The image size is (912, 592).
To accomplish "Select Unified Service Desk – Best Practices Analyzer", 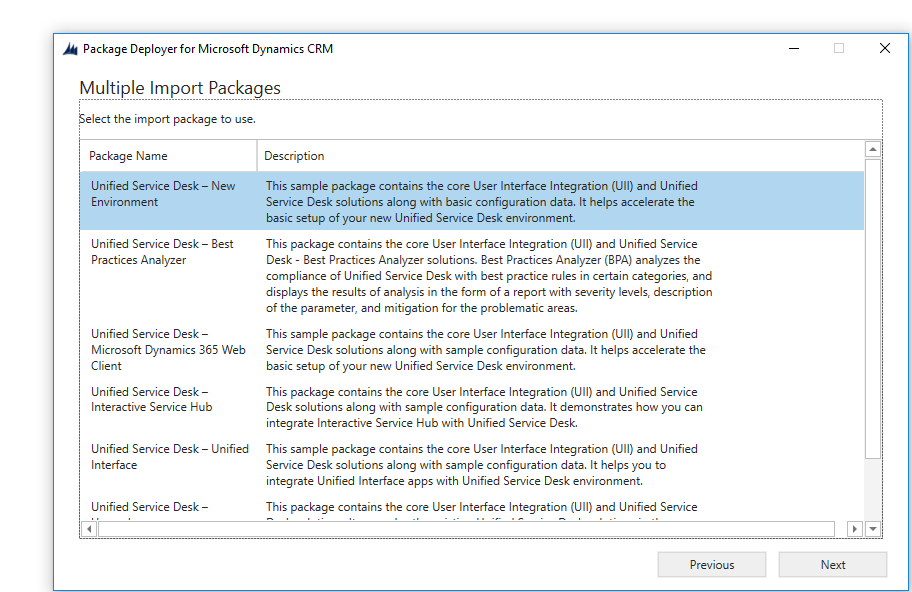I will pyautogui.click(x=472, y=276).
